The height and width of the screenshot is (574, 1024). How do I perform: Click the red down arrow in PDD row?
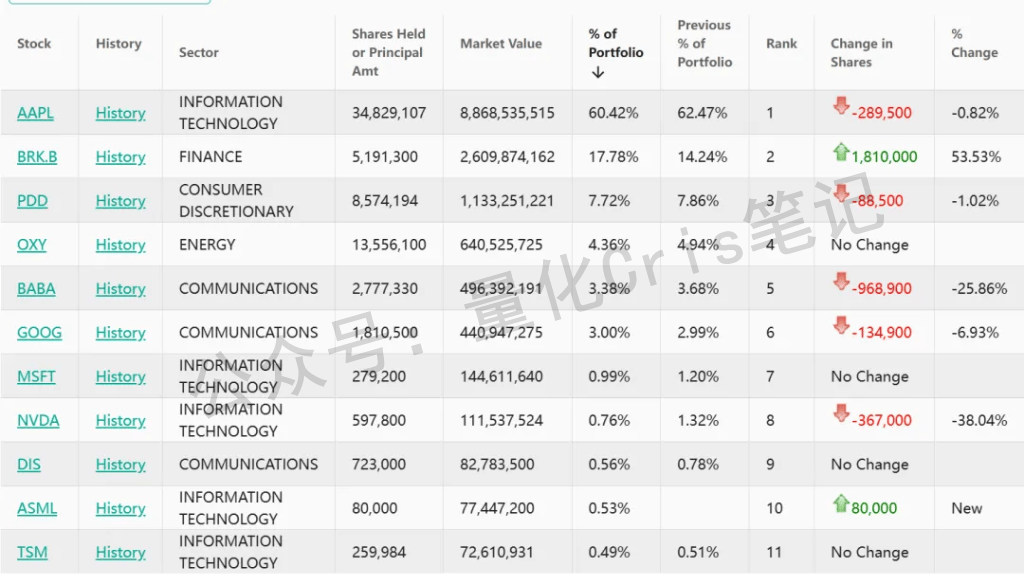pyautogui.click(x=841, y=194)
